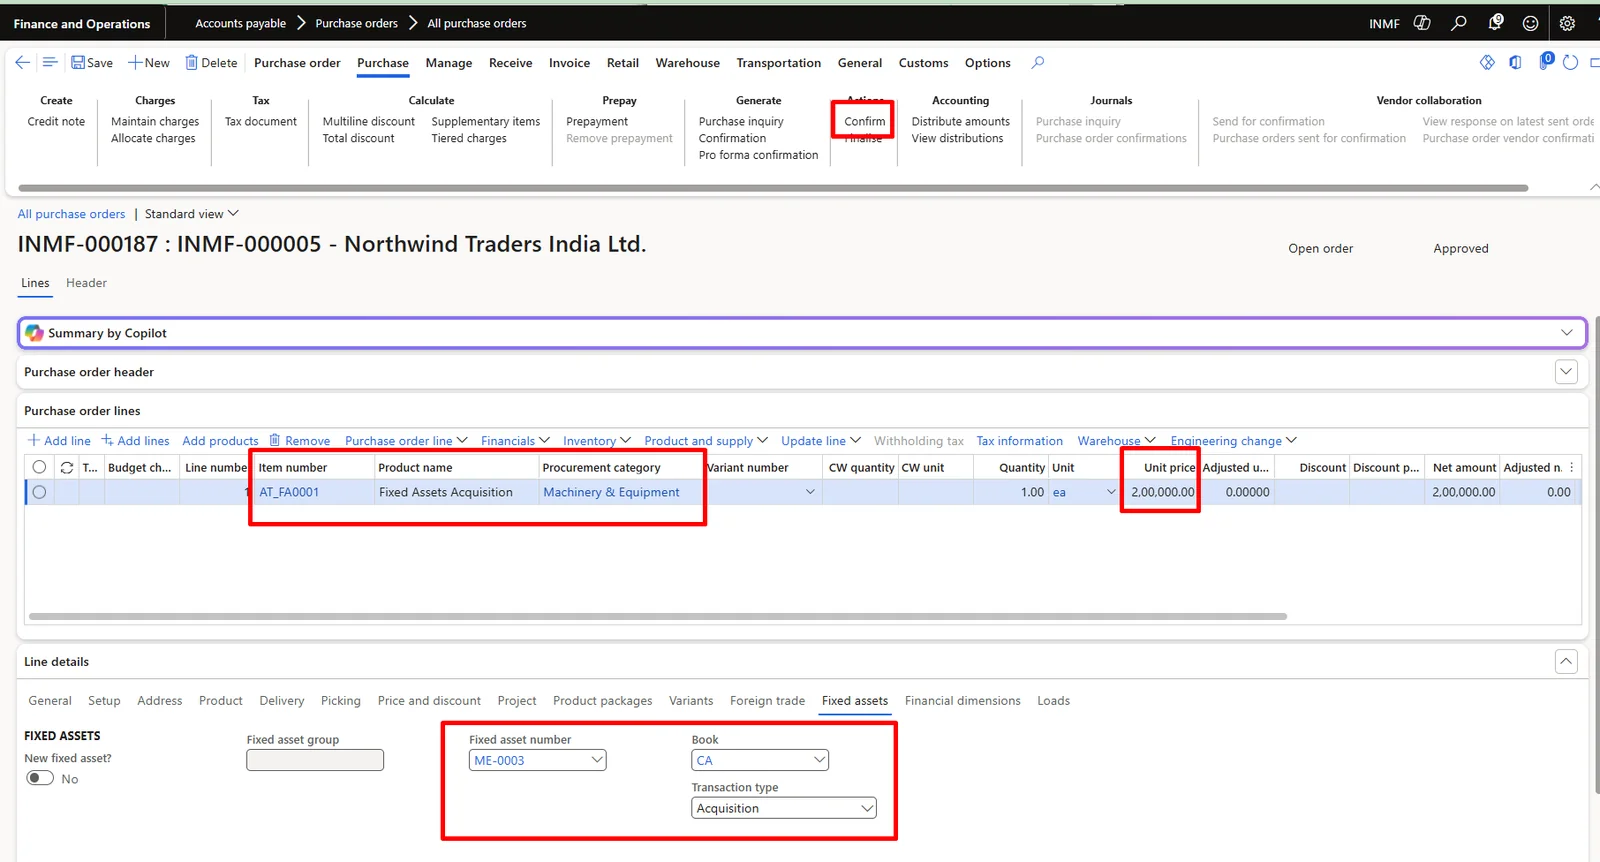
Task: Expand the Purchase order header section
Action: (x=1566, y=372)
